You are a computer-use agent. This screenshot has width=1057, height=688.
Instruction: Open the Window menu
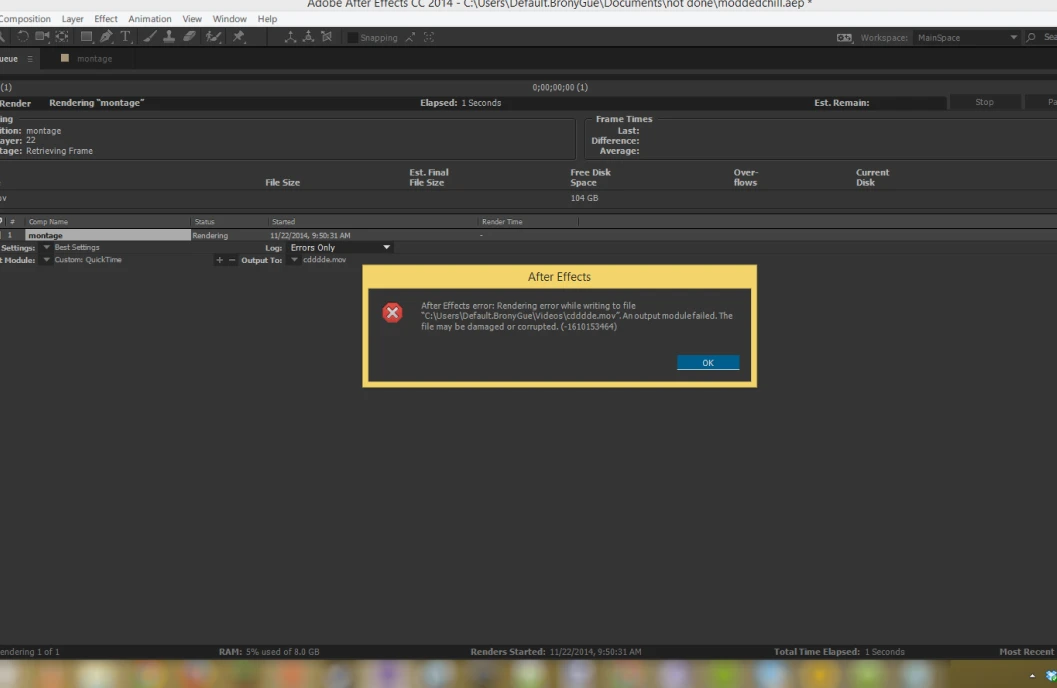(230, 19)
